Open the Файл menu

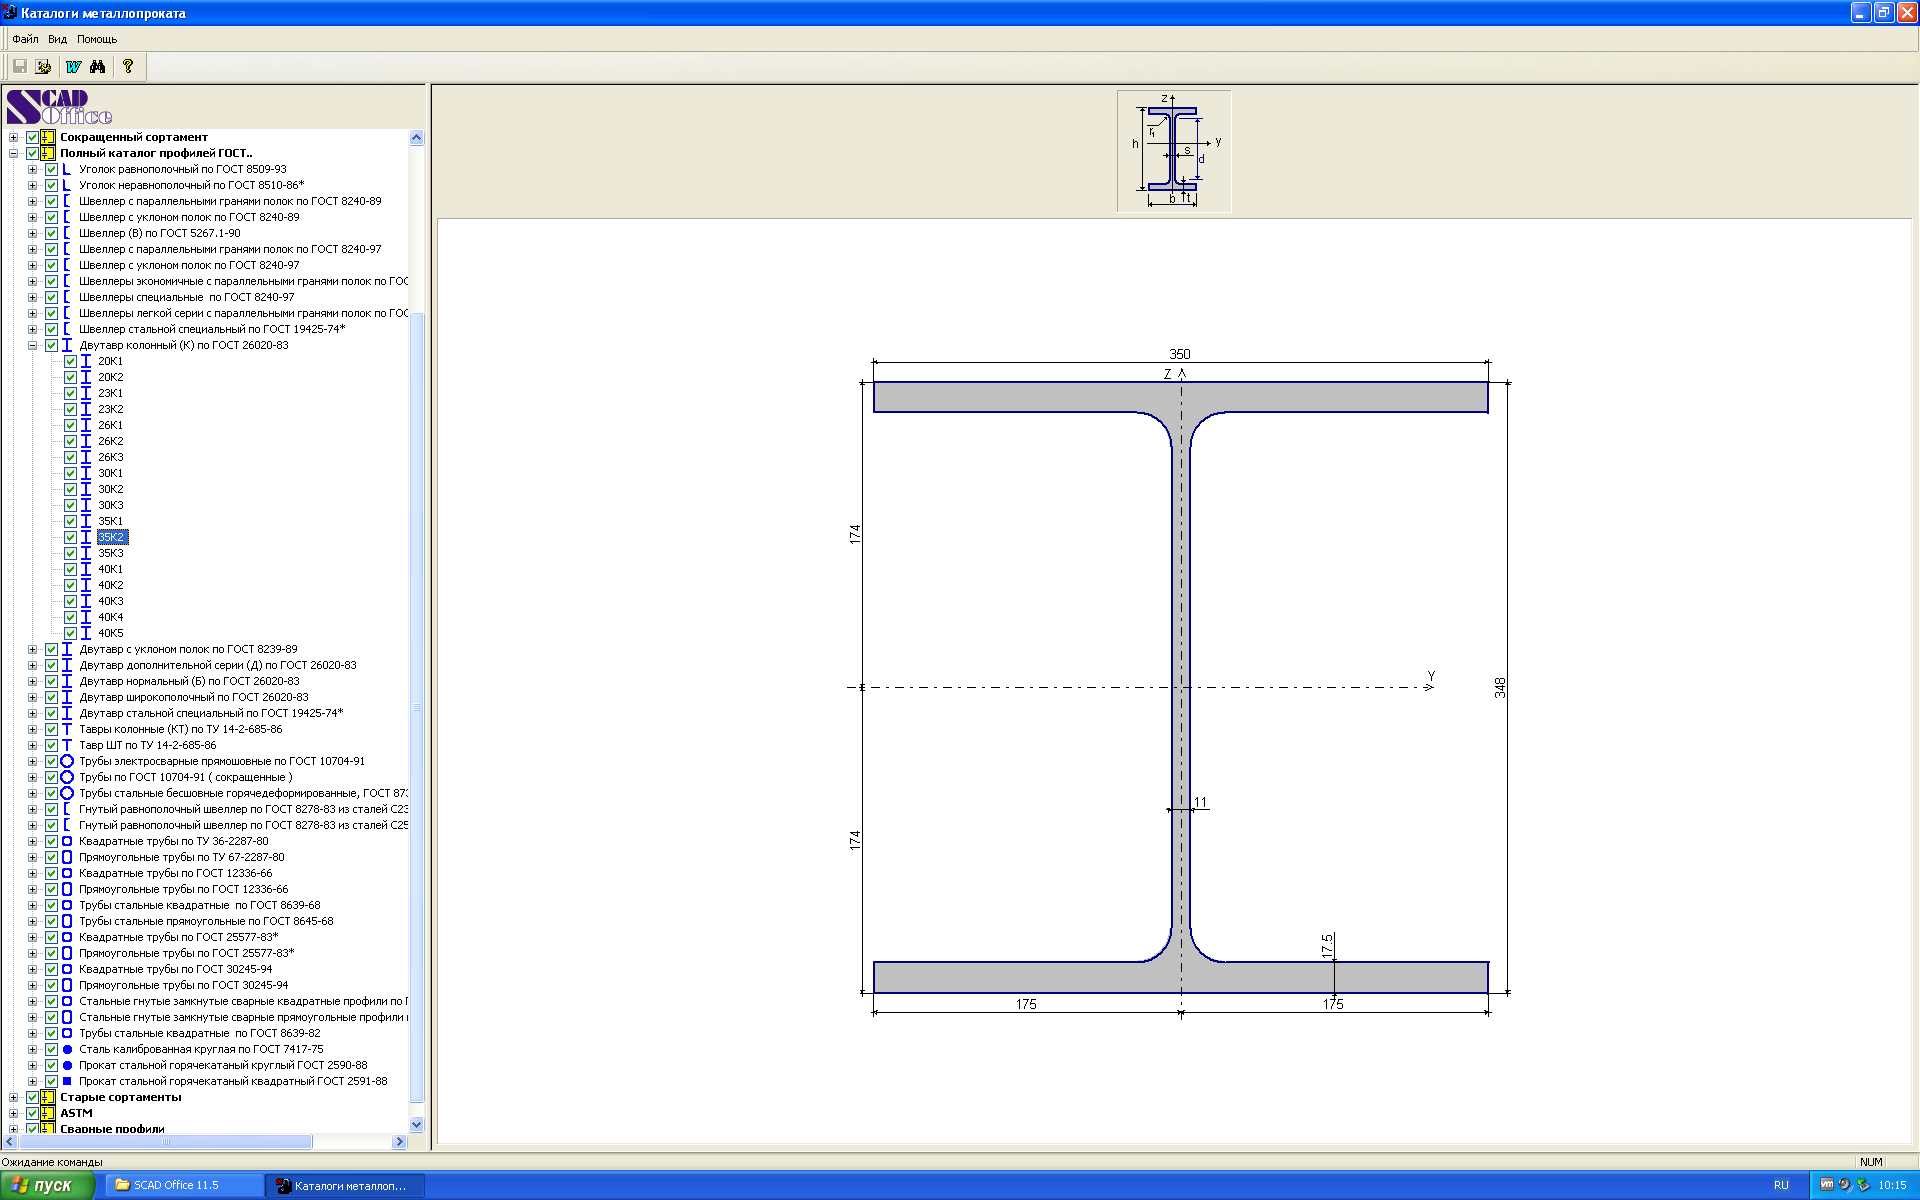(x=25, y=39)
